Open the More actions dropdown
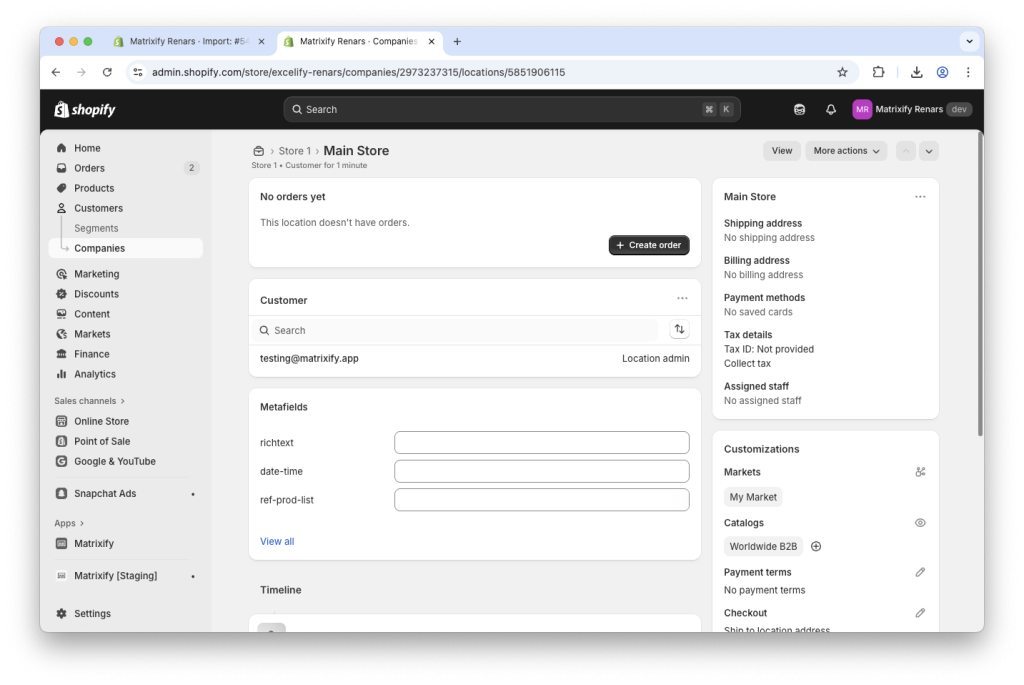Image resolution: width=1024 pixels, height=685 pixels. (x=845, y=150)
